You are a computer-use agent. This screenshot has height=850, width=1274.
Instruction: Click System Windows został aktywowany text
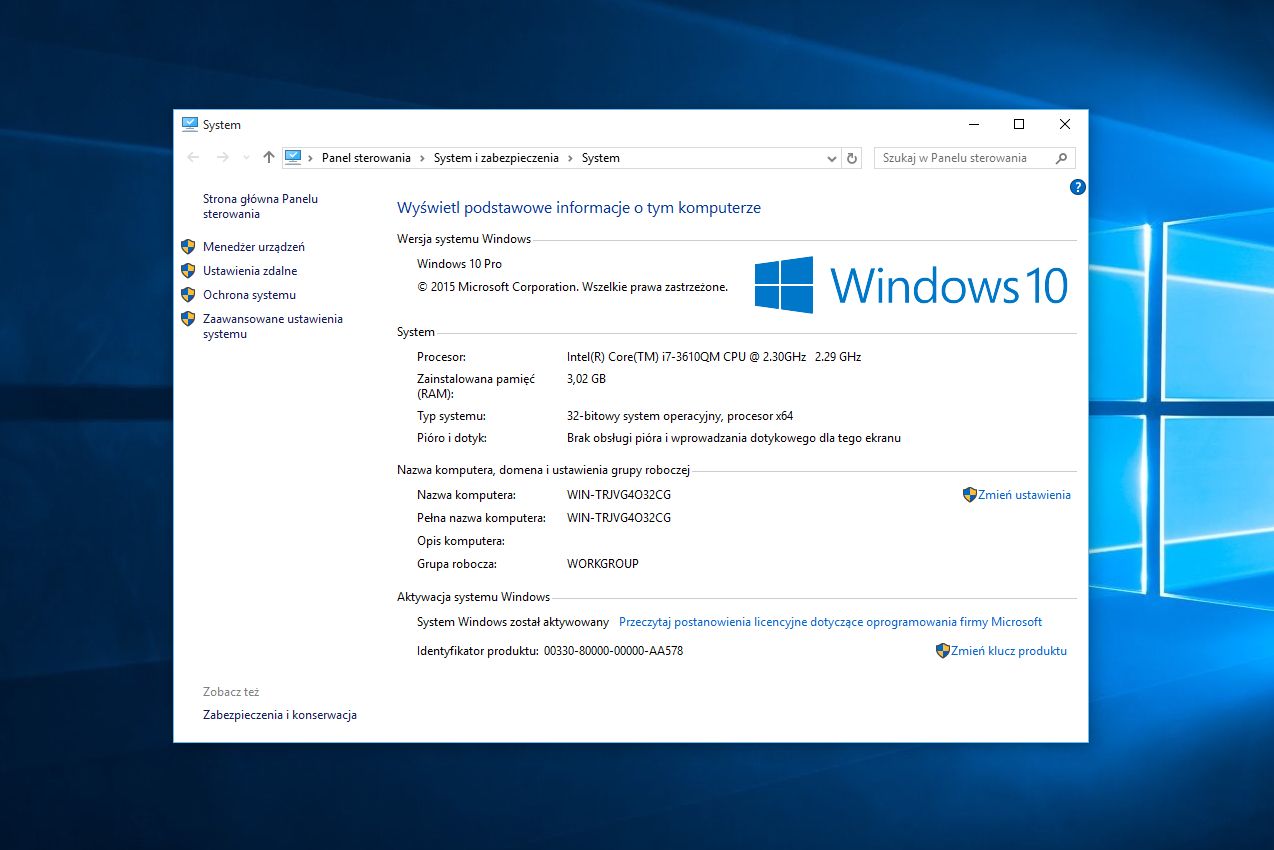click(x=513, y=622)
